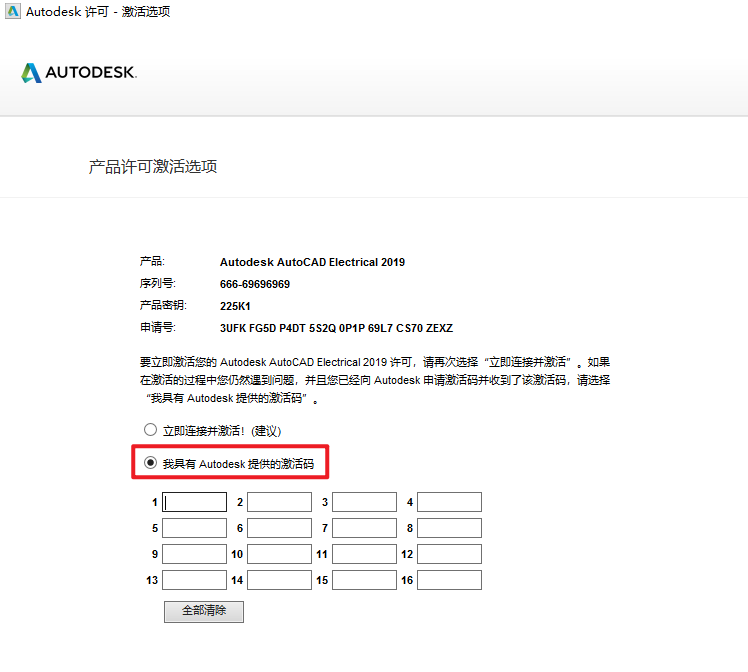Focus activation code field 7

tap(364, 528)
